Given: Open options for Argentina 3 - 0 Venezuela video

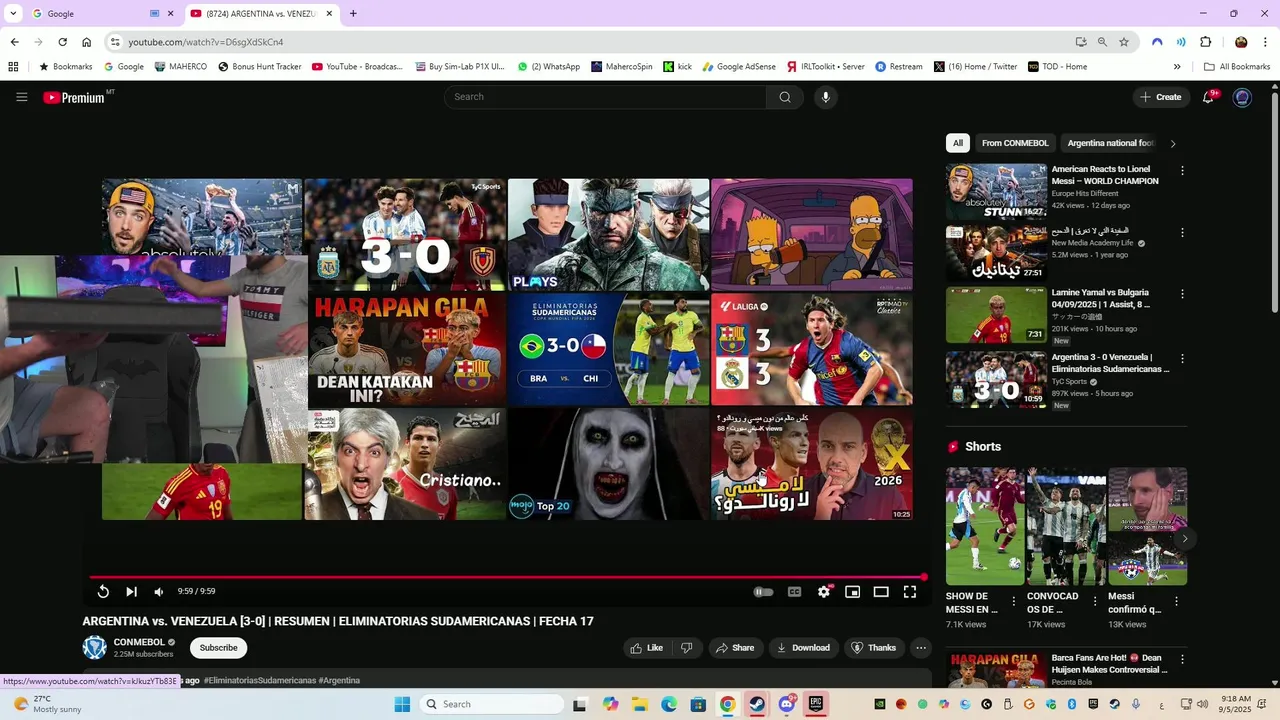Looking at the screenshot, I should 1182,359.
